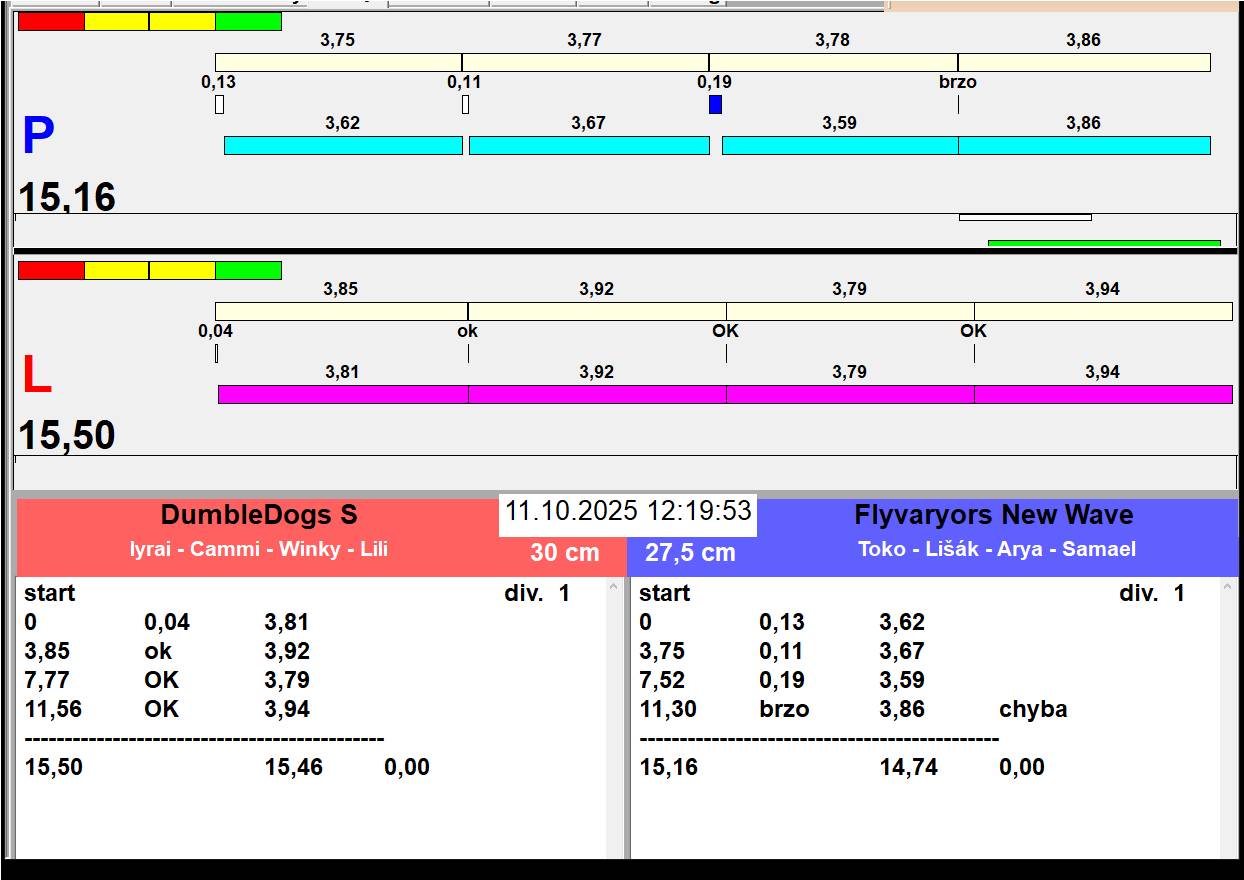Image resolution: width=1244 pixels, height=880 pixels.
Task: Click 'div. 1' in the Flyvaryors results list
Action: click(x=1152, y=593)
